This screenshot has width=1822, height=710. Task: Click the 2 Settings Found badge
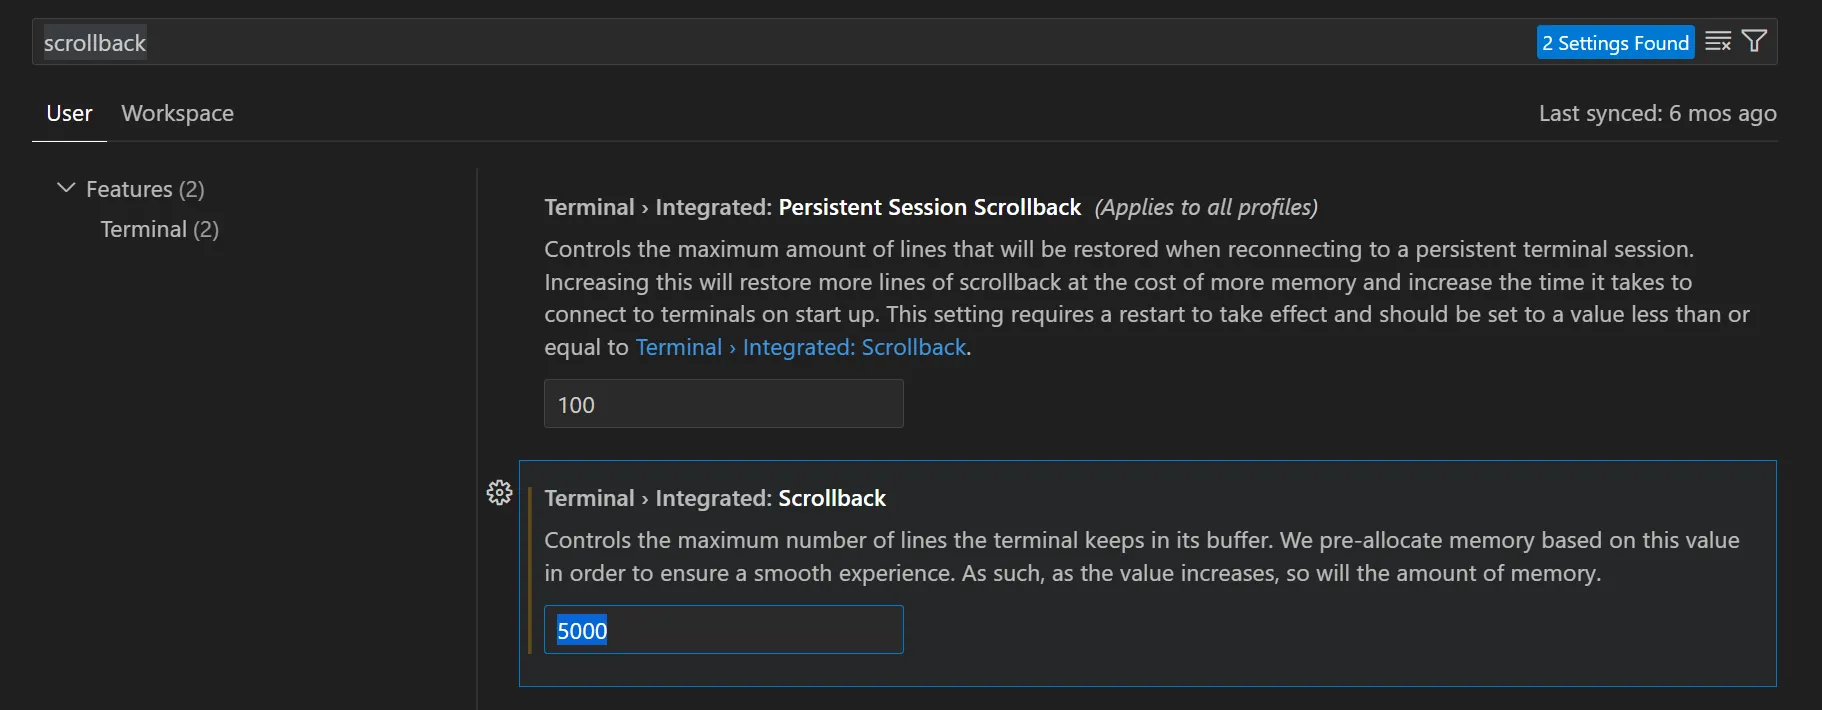click(x=1615, y=42)
